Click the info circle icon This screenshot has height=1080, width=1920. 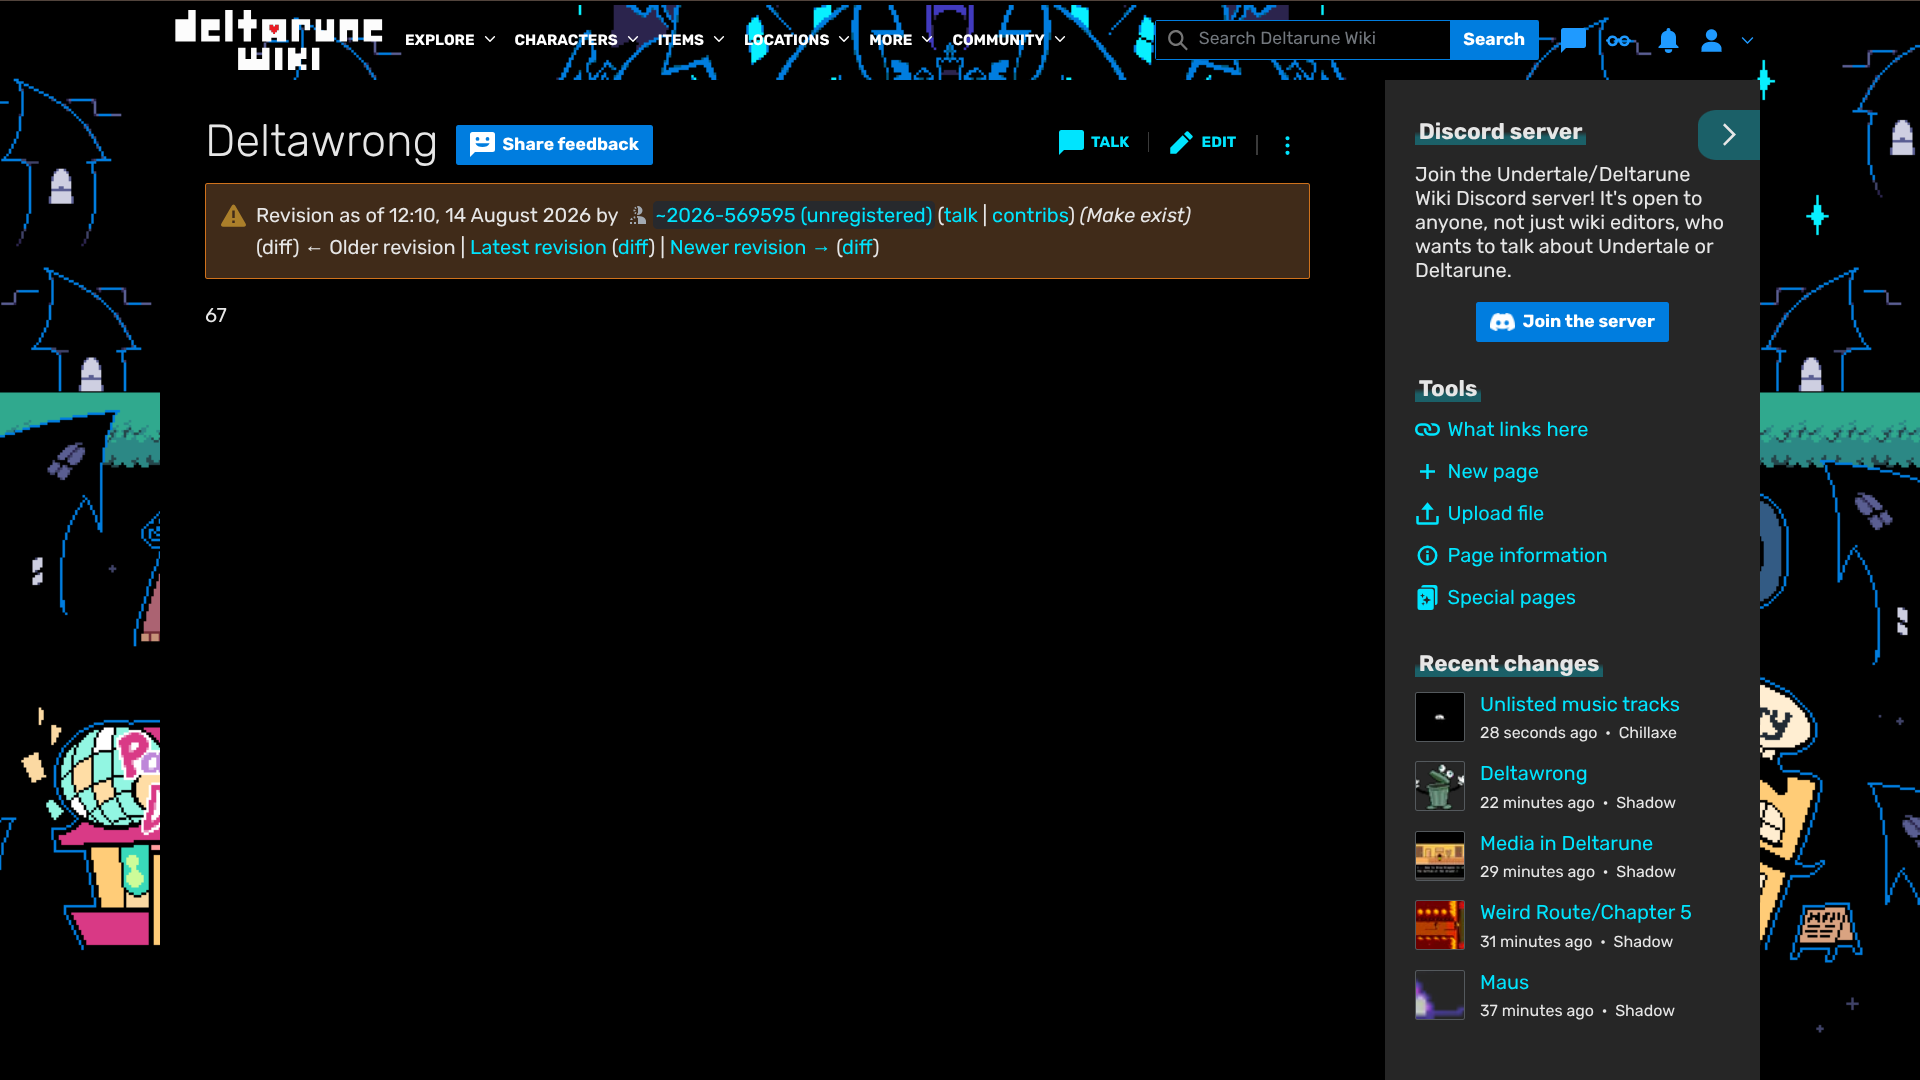tap(1427, 555)
